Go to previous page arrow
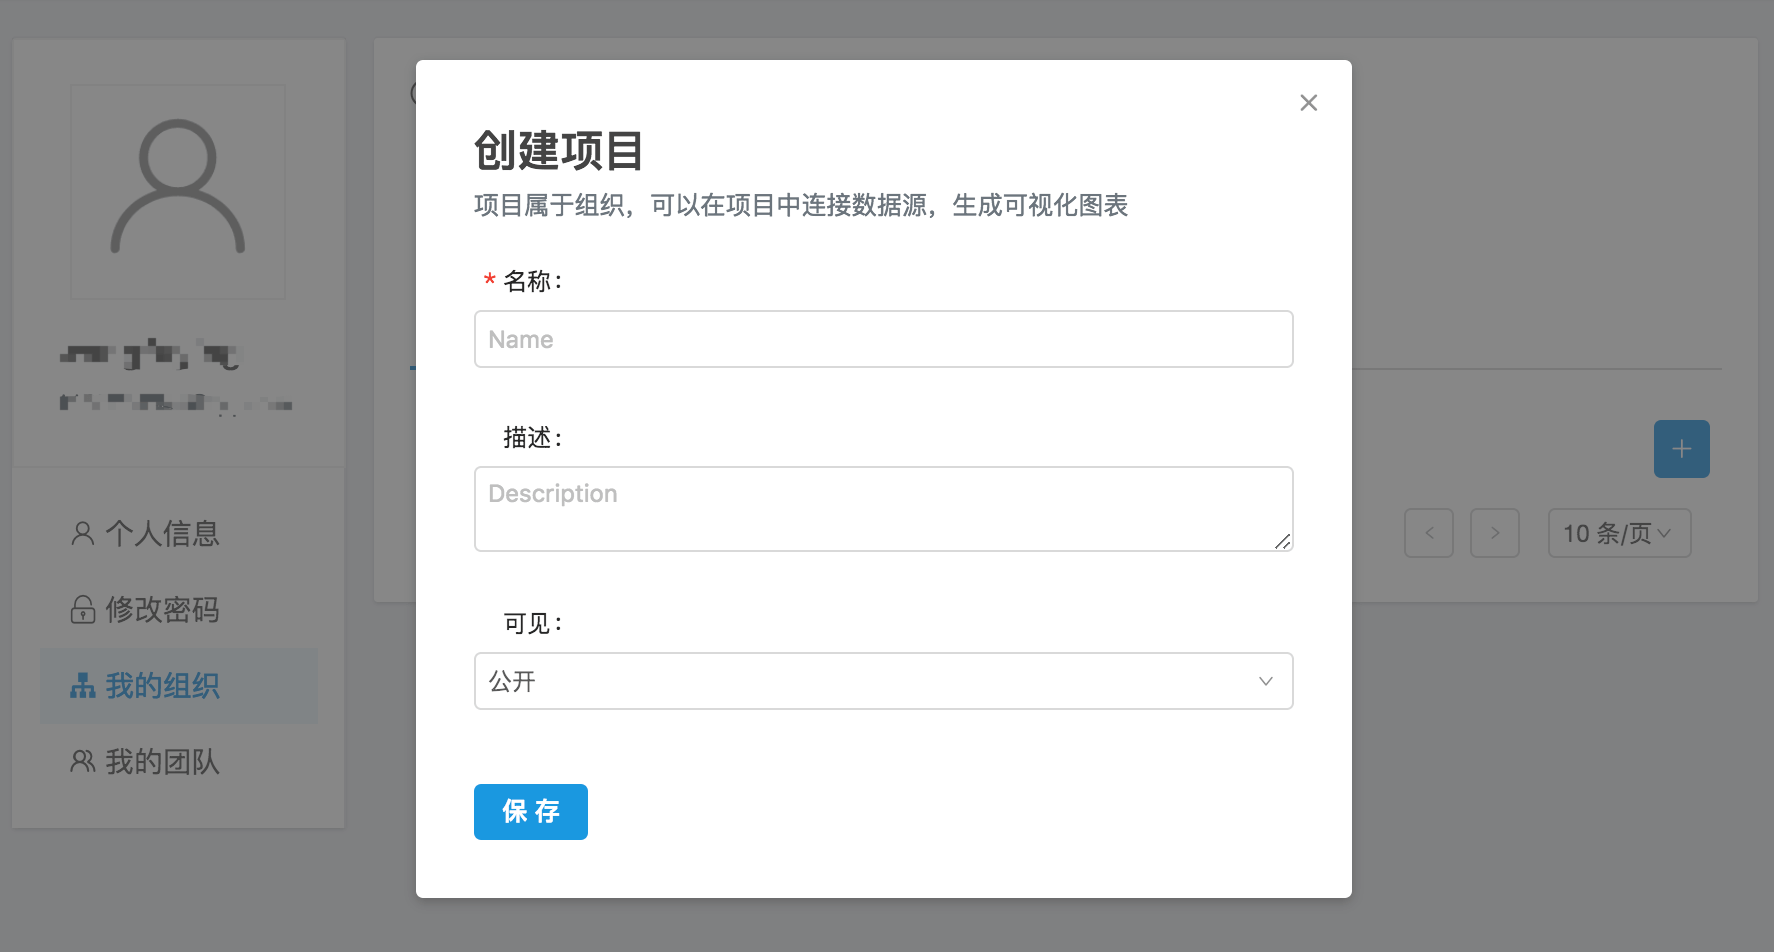1774x952 pixels. pyautogui.click(x=1429, y=533)
